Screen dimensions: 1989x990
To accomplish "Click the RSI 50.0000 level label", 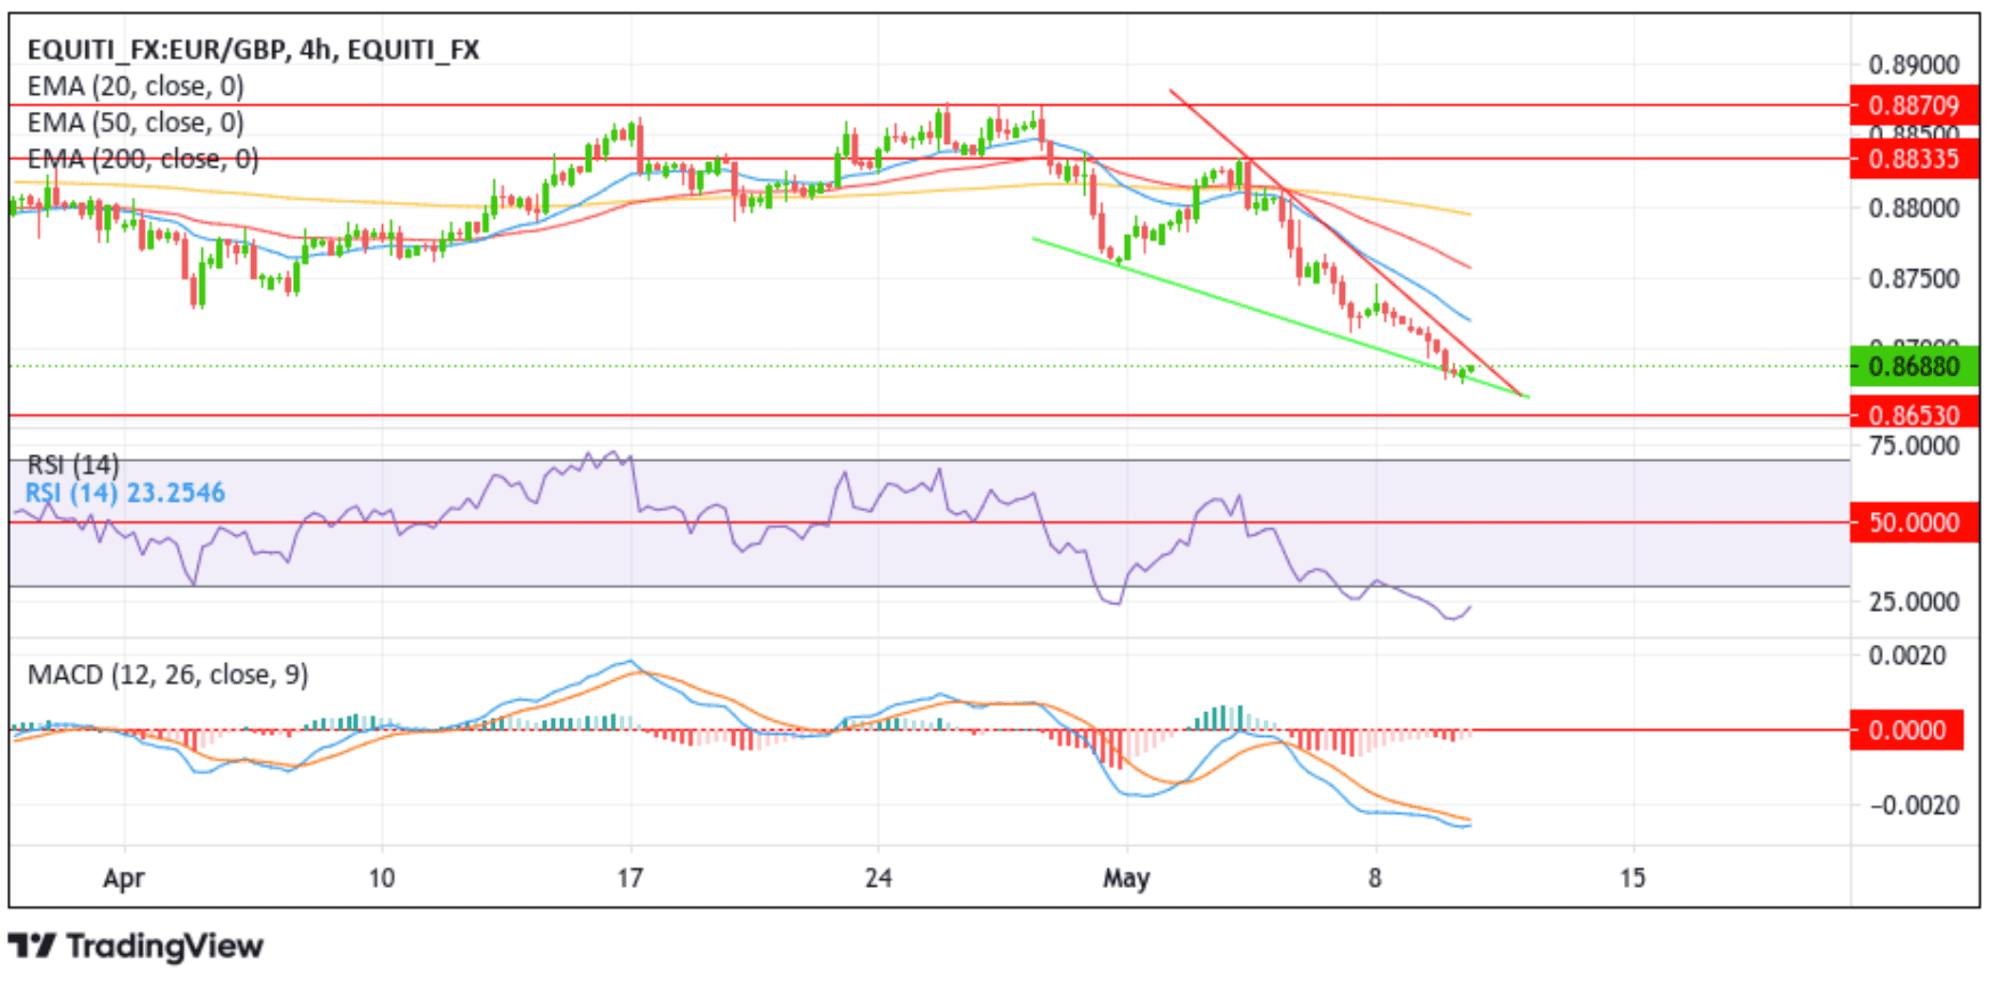I will point(1914,522).
